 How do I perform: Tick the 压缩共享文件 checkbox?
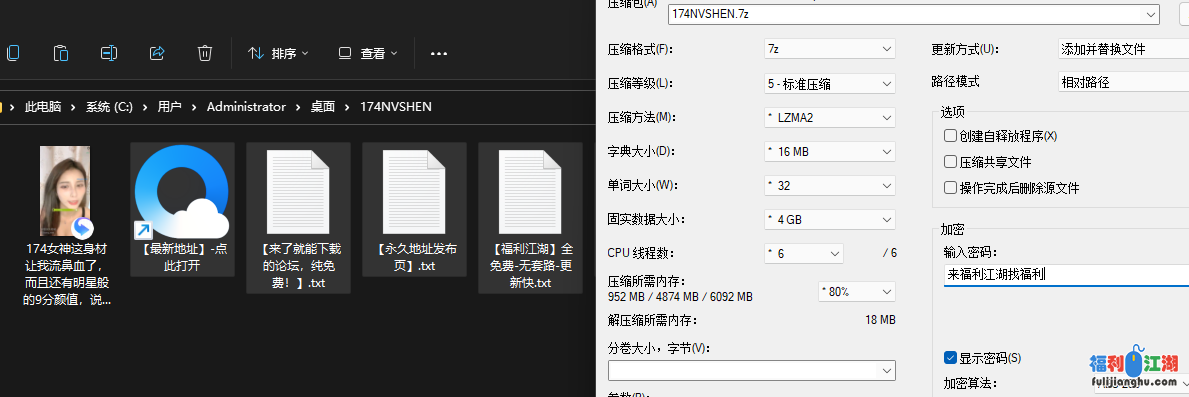(950, 162)
